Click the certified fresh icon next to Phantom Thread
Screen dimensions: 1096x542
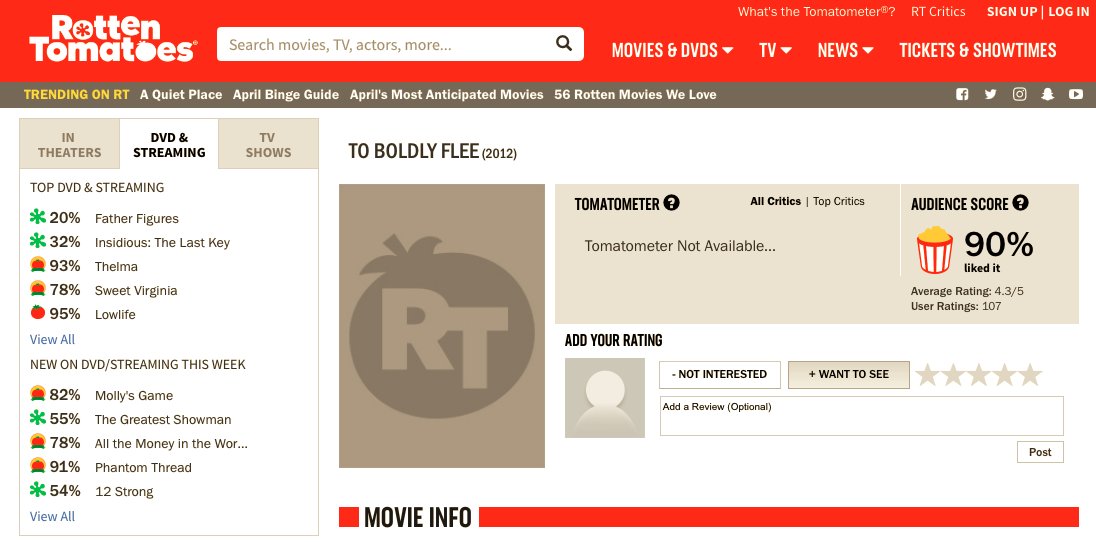click(38, 465)
